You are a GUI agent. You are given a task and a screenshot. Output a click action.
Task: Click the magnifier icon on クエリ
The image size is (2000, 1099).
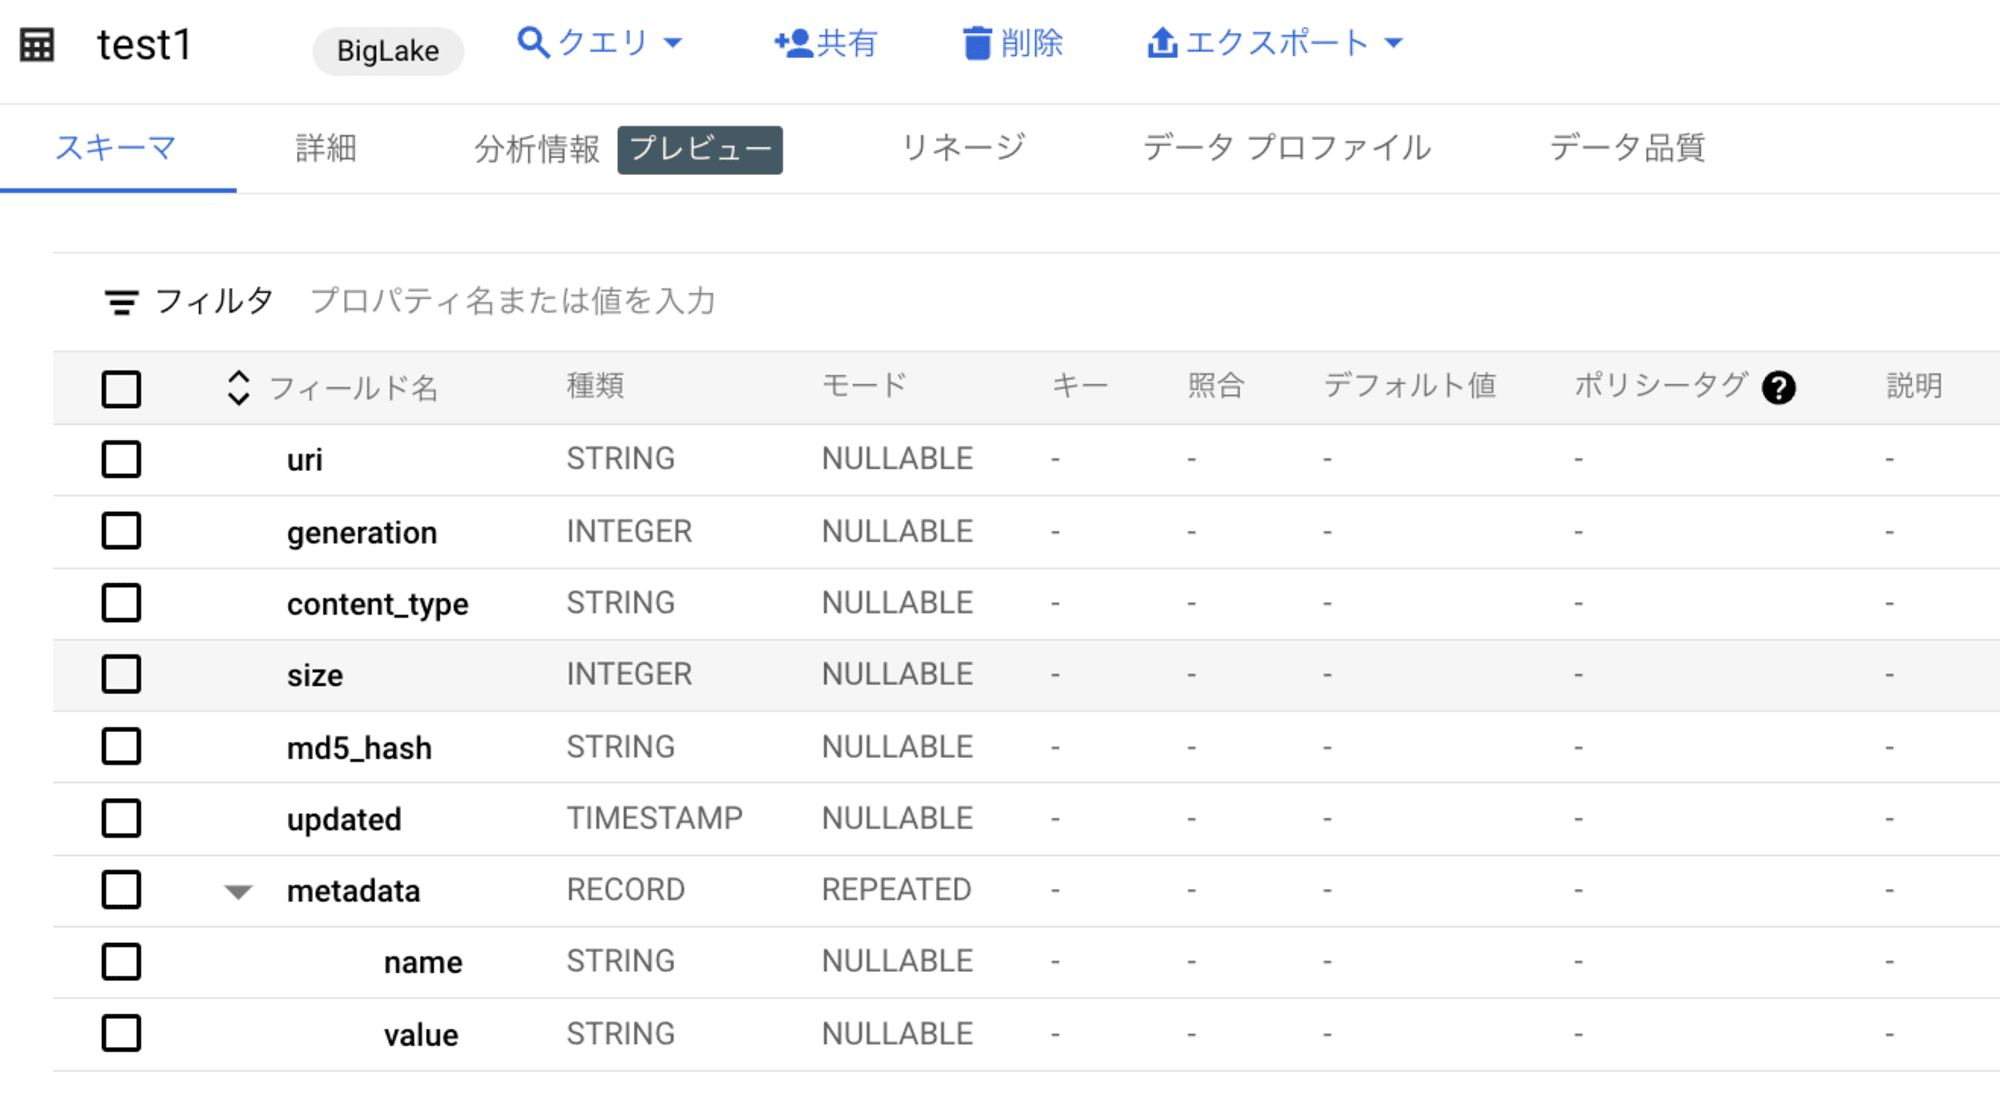[533, 43]
